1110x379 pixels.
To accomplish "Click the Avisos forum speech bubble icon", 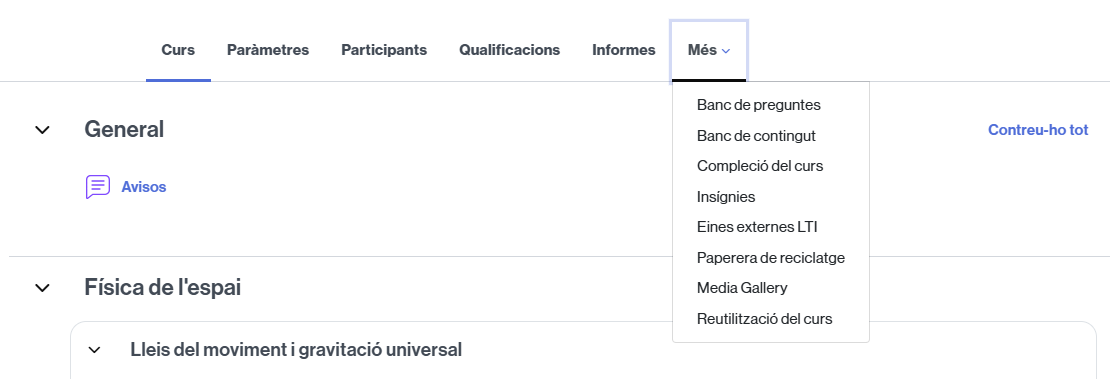I will (98, 187).
